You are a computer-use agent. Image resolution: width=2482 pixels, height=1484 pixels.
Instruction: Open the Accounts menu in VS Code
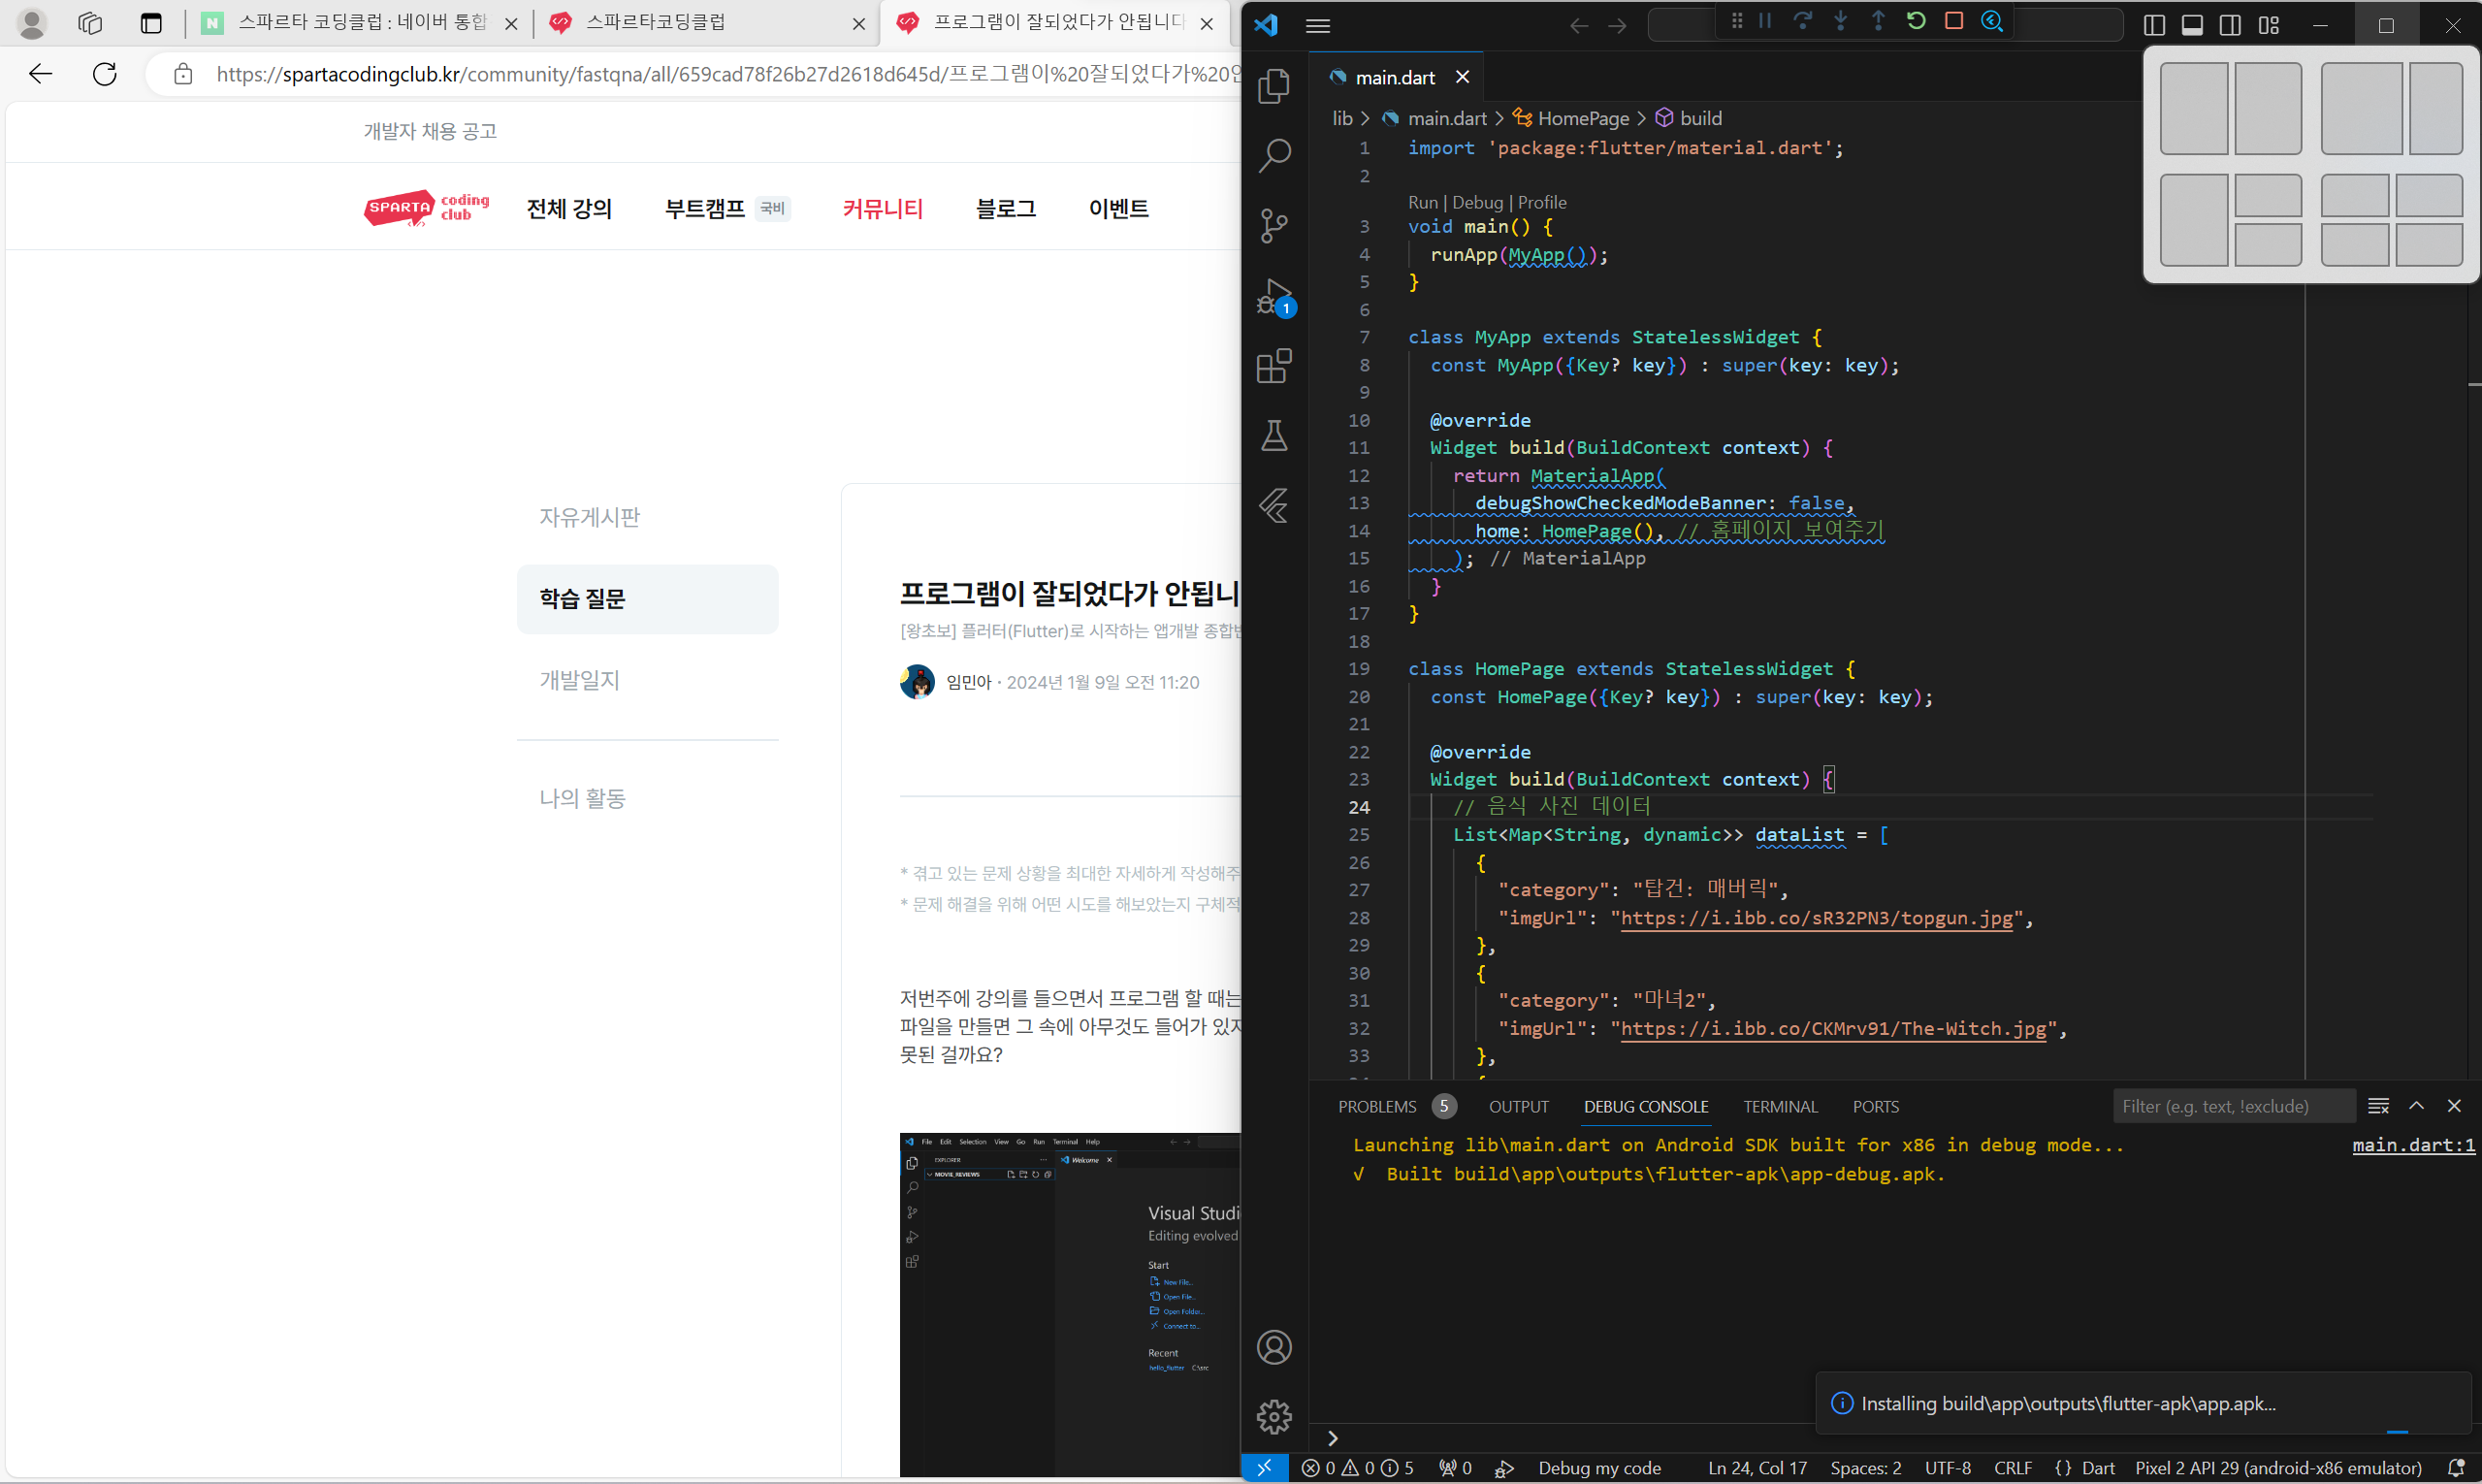point(1274,1347)
